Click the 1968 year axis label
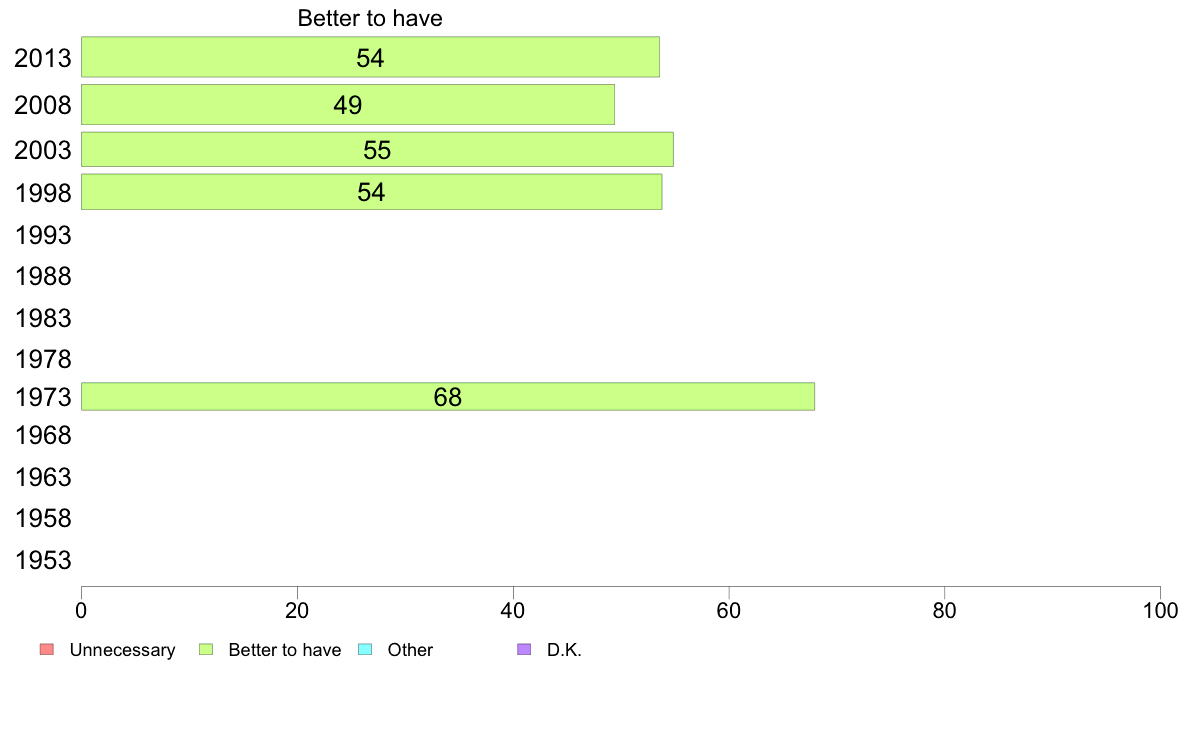Viewport: 1188px width, 736px height. point(43,436)
